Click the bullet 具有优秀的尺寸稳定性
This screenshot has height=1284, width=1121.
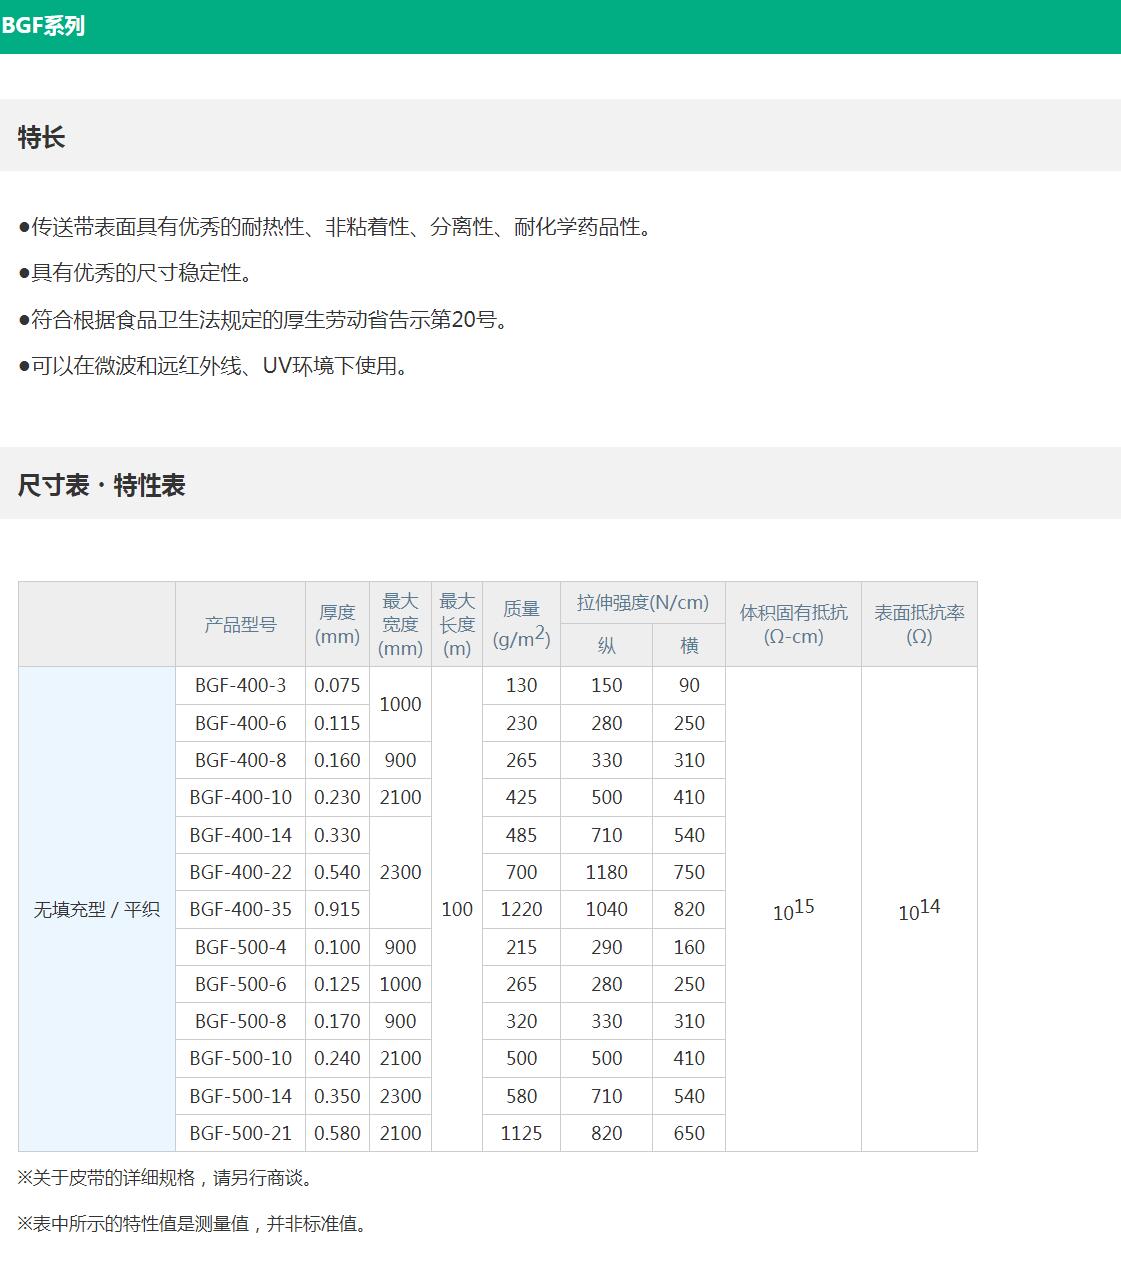(x=137, y=273)
